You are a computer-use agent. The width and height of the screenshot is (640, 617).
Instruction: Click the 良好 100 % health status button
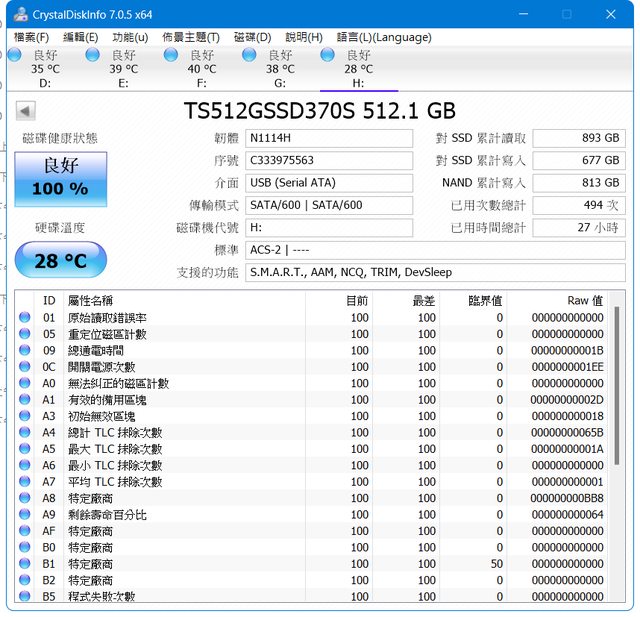tap(61, 179)
